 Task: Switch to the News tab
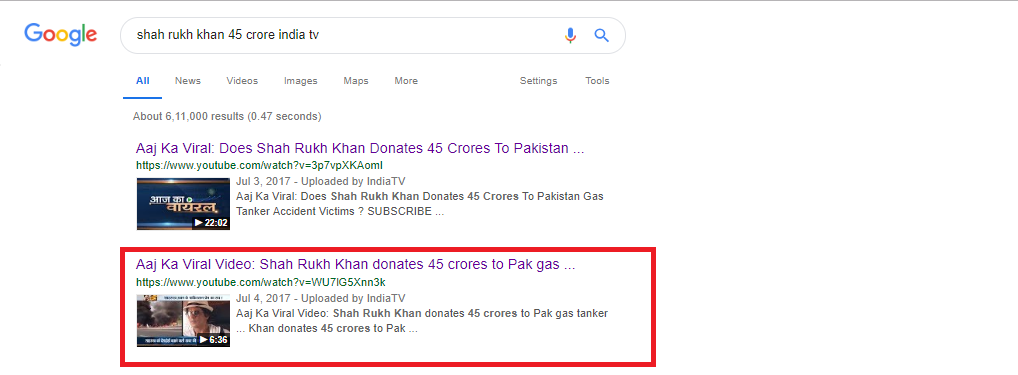coord(188,81)
